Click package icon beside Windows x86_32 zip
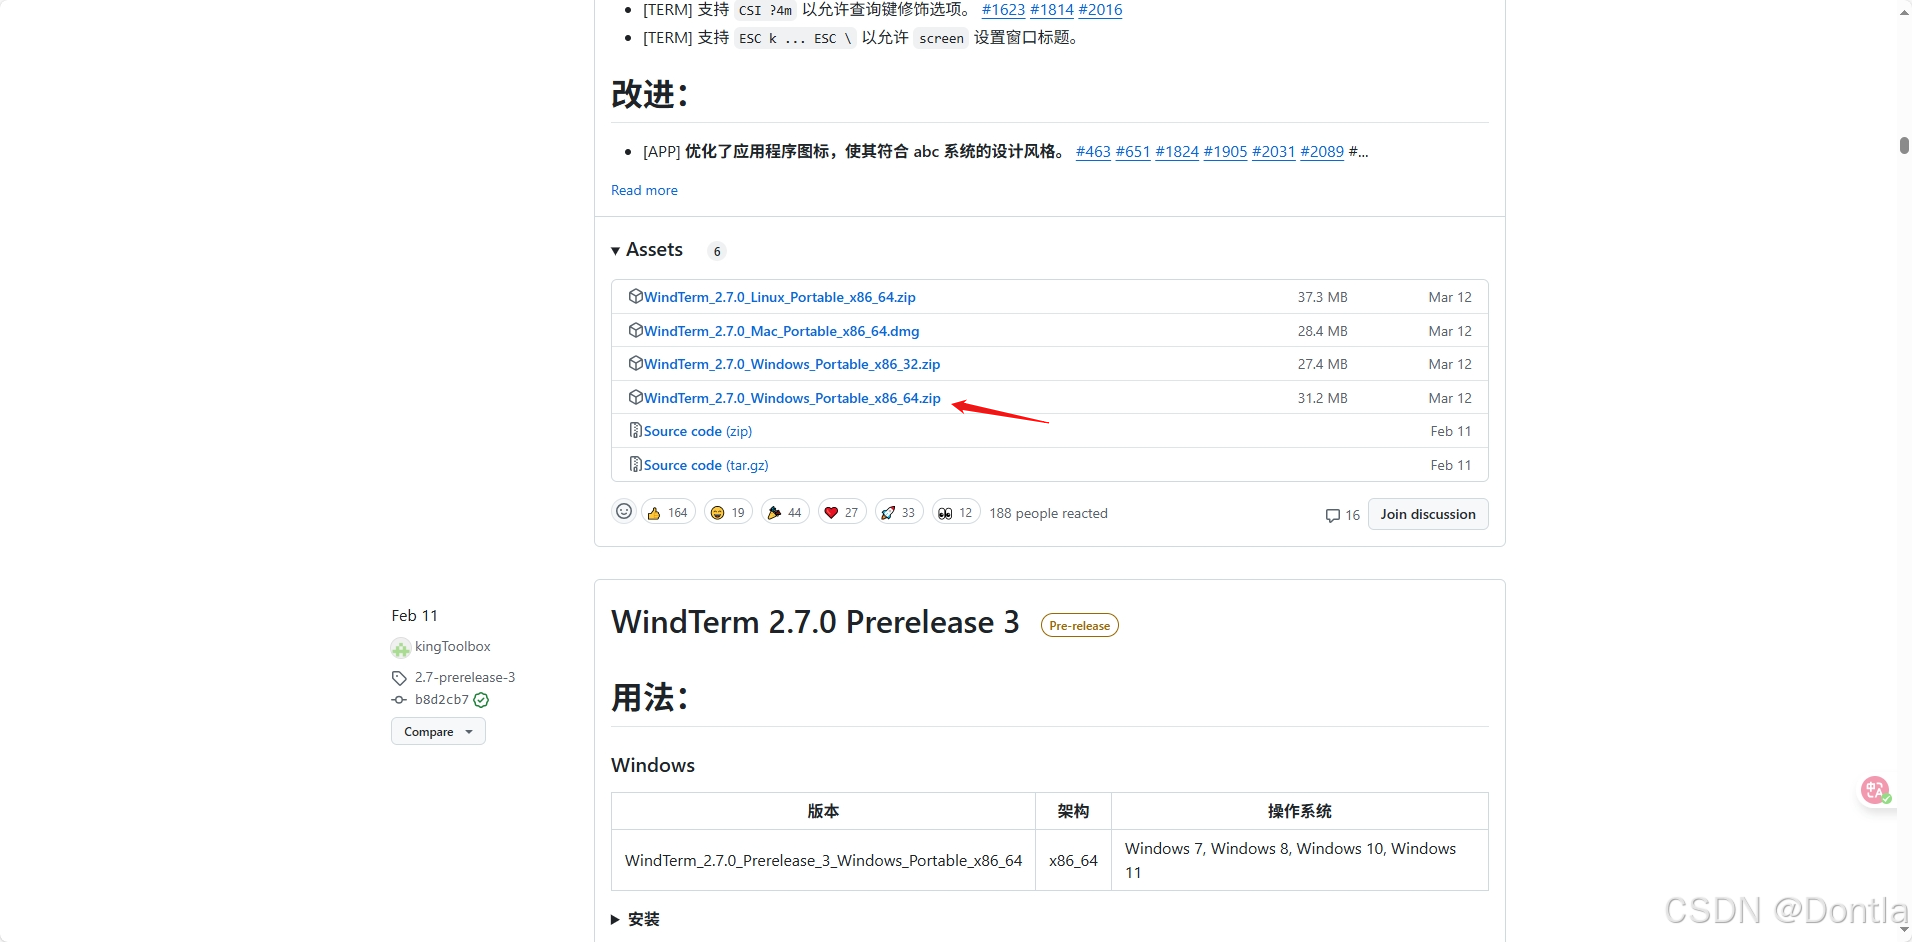The height and width of the screenshot is (942, 1912). coord(635,363)
